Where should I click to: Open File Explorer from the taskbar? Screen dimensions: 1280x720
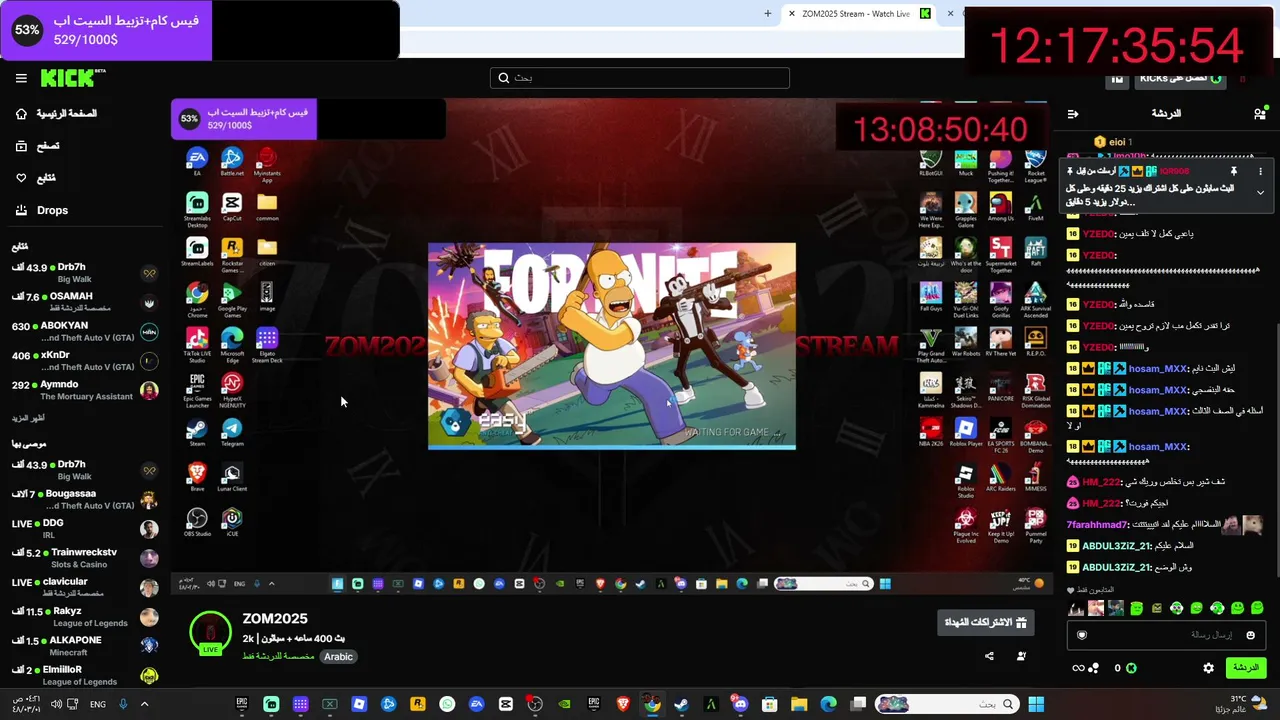[799, 704]
